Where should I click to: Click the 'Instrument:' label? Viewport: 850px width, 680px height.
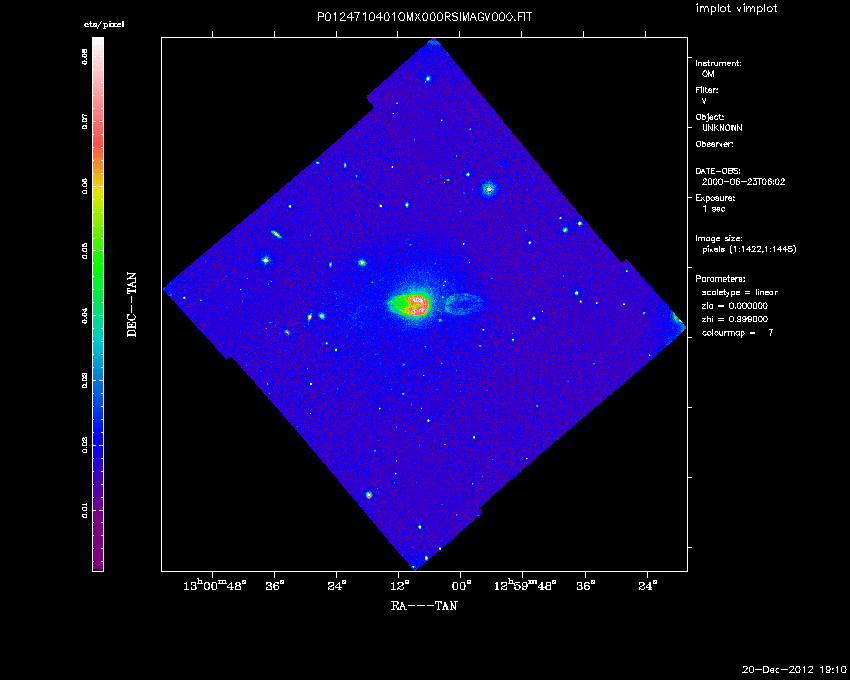[718, 63]
